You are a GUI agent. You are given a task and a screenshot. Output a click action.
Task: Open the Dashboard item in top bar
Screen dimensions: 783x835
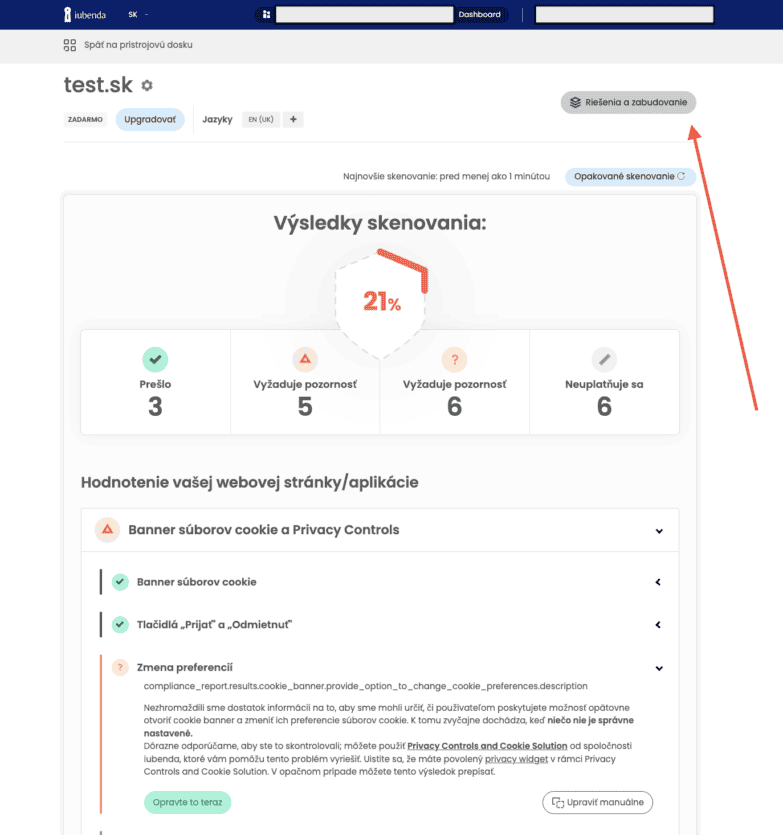[x=479, y=15]
